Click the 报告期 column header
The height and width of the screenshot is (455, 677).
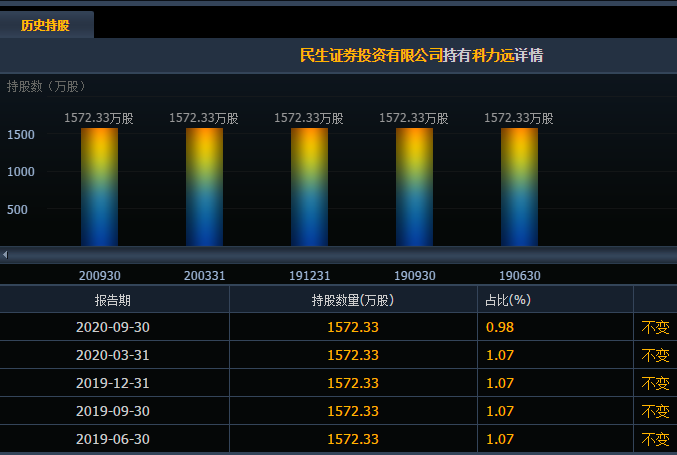point(113,300)
